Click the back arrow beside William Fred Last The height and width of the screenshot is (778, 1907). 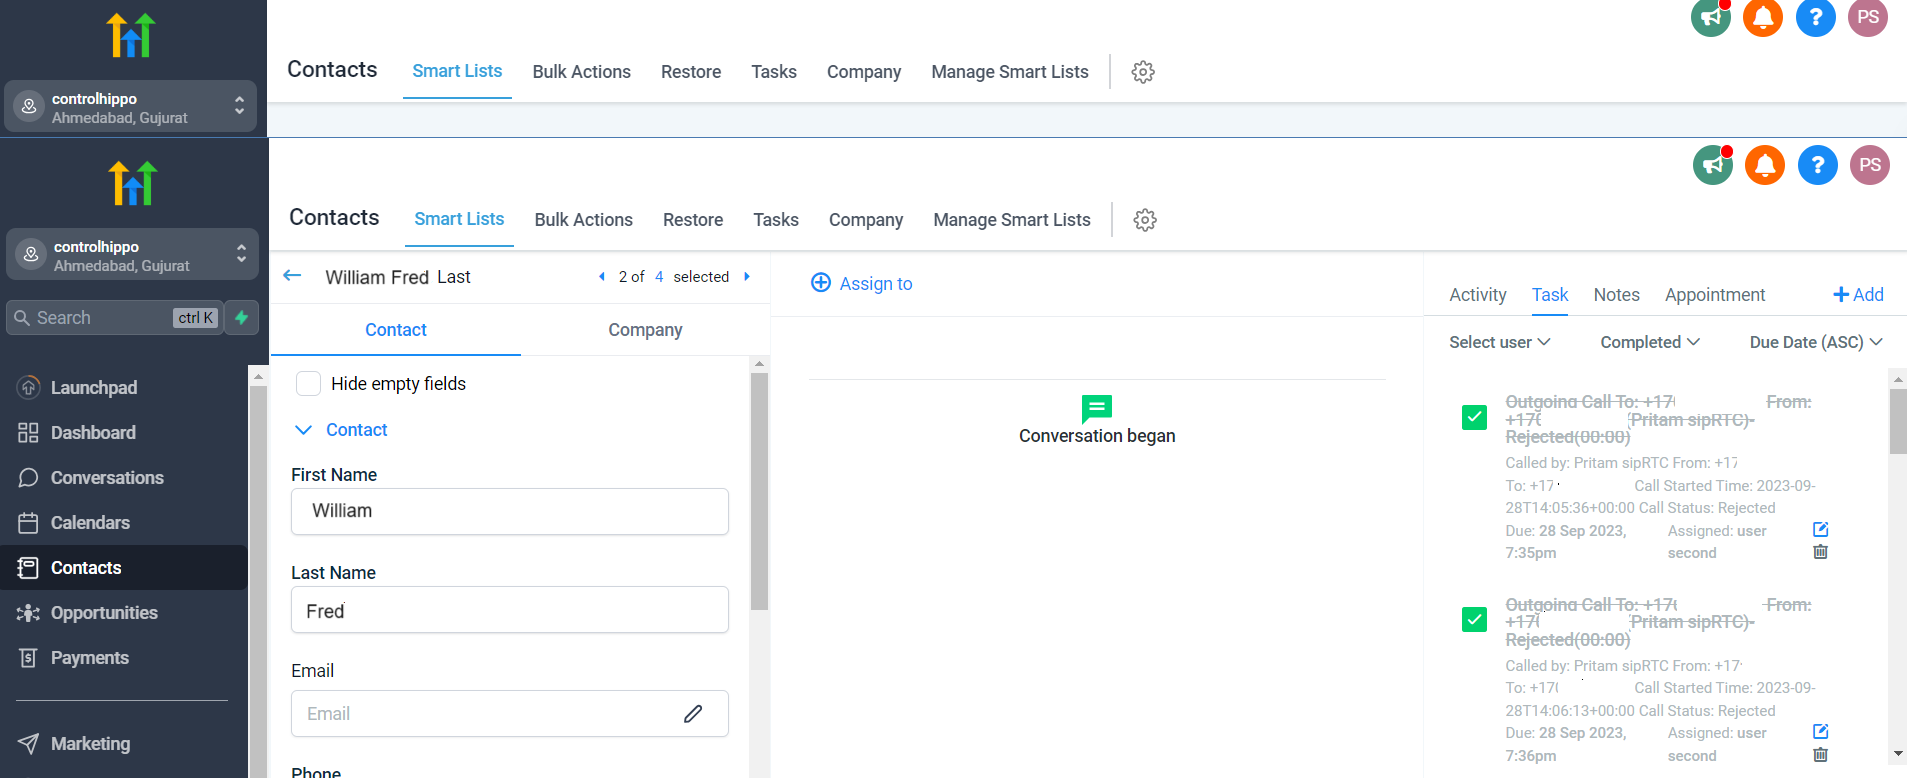[292, 275]
